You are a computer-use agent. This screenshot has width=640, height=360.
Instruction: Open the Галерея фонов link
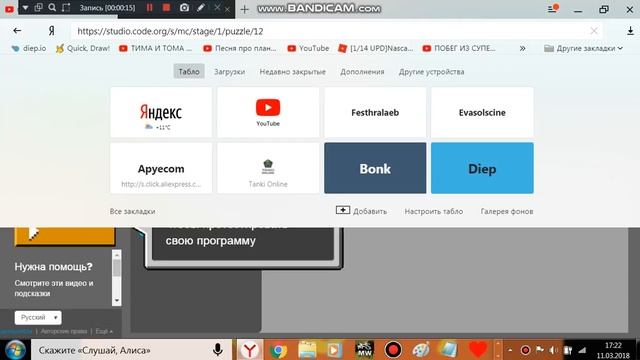tap(507, 211)
